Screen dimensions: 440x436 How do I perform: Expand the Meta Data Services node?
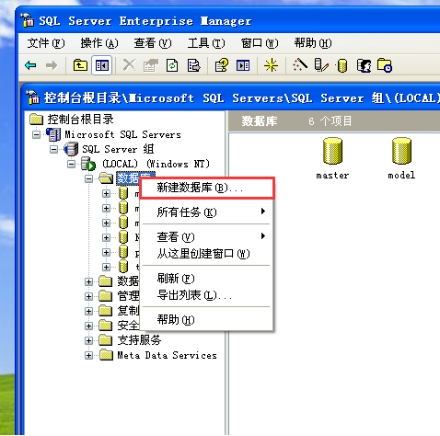click(89, 355)
